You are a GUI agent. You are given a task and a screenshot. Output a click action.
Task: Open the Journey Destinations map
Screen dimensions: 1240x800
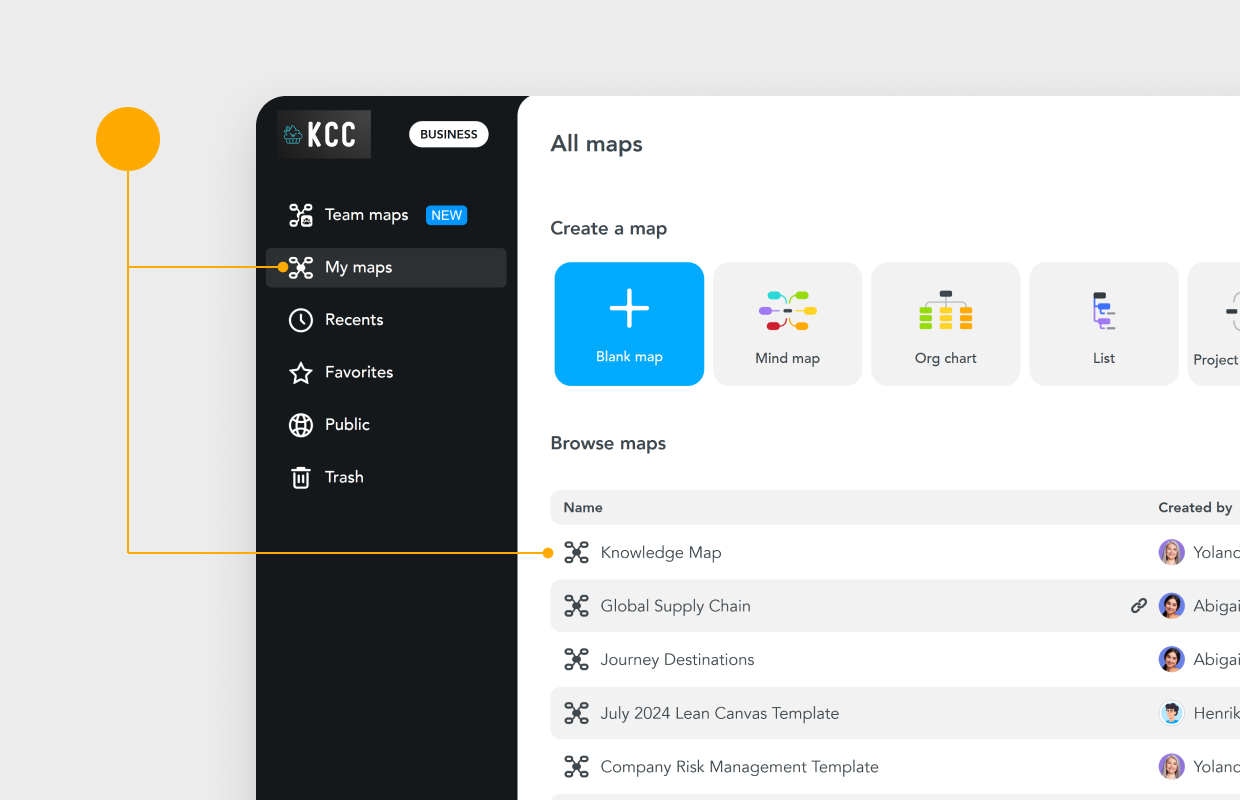[677, 660]
